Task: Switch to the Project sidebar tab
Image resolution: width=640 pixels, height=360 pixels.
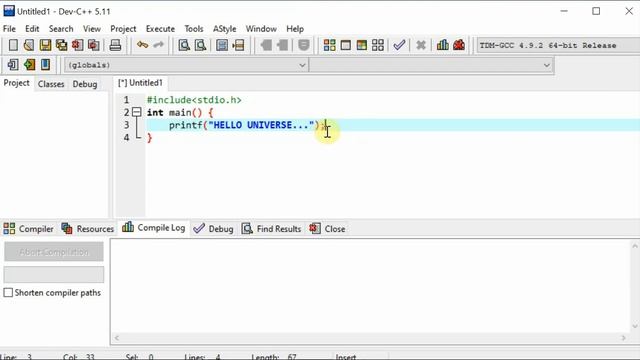Action: pos(16,83)
